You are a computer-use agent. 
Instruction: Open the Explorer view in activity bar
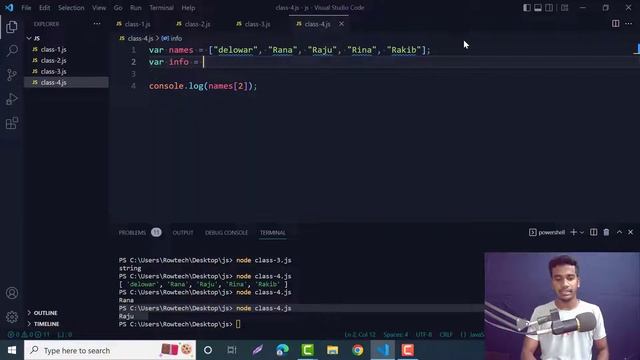point(12,27)
